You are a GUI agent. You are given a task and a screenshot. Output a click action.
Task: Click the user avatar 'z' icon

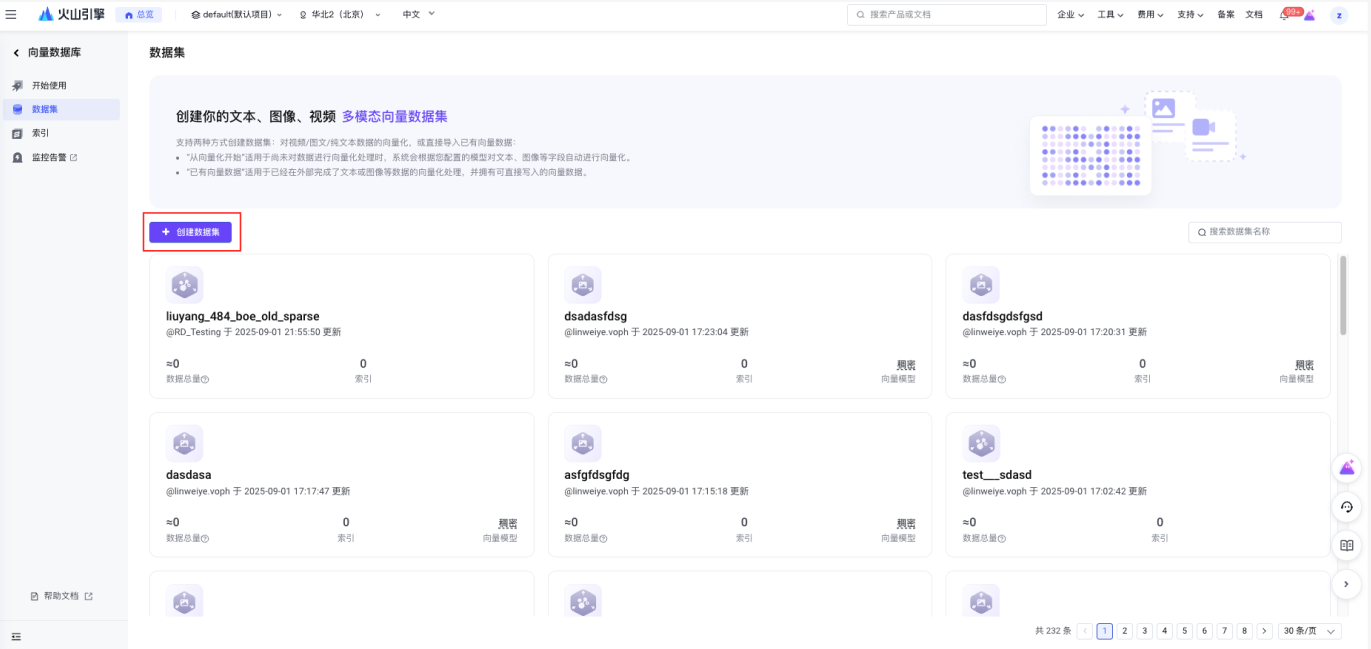point(1338,15)
